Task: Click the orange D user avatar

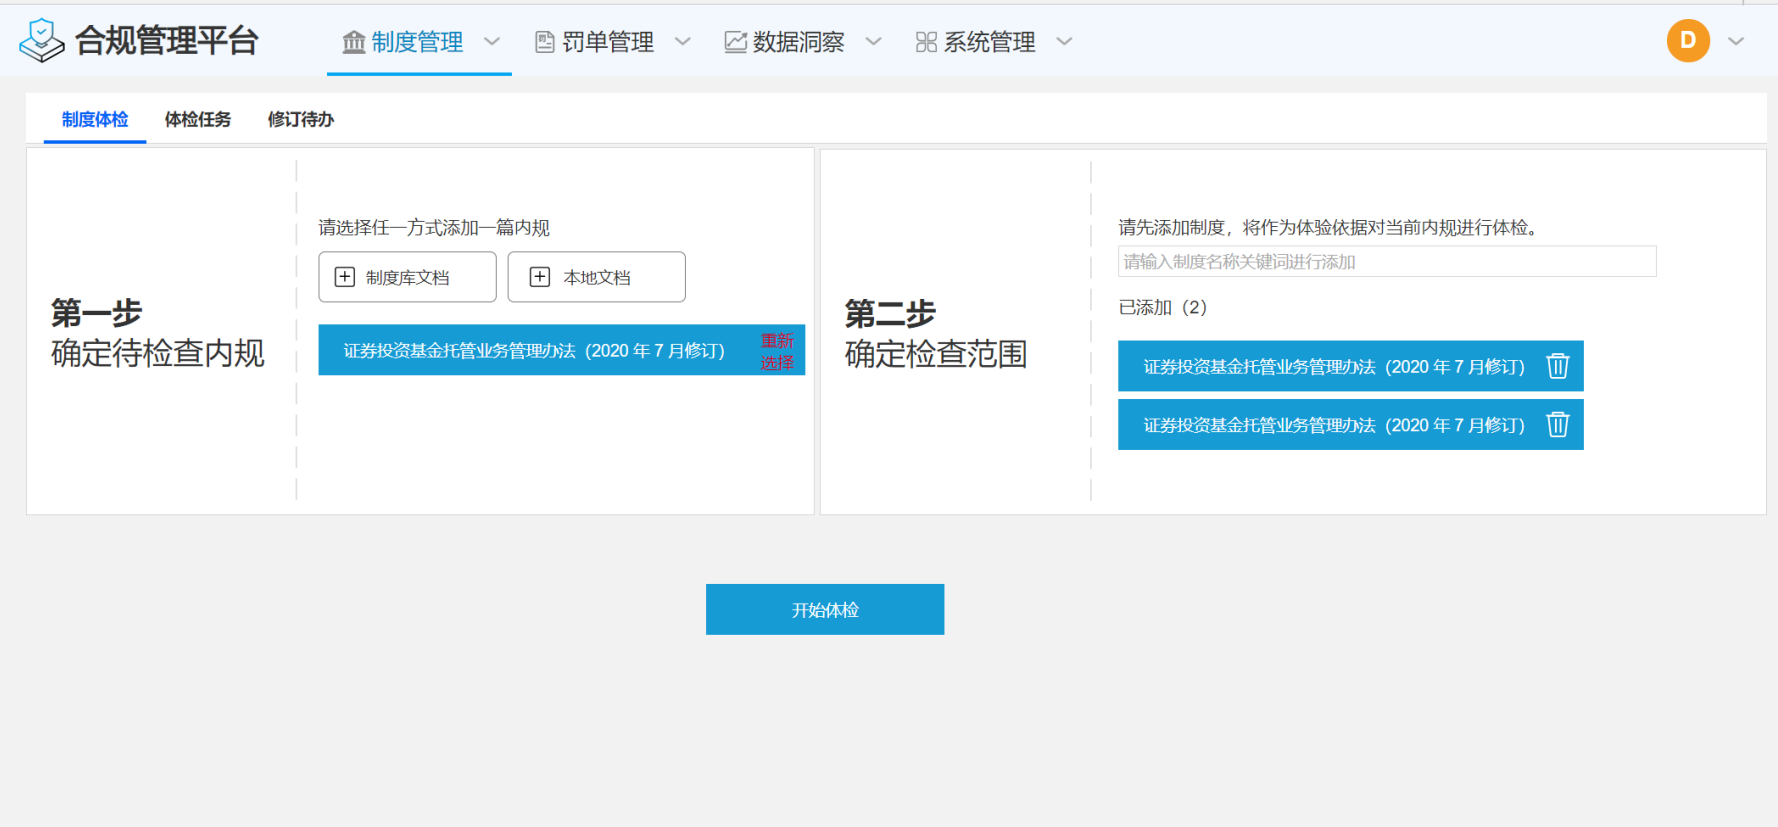Action: [1687, 41]
